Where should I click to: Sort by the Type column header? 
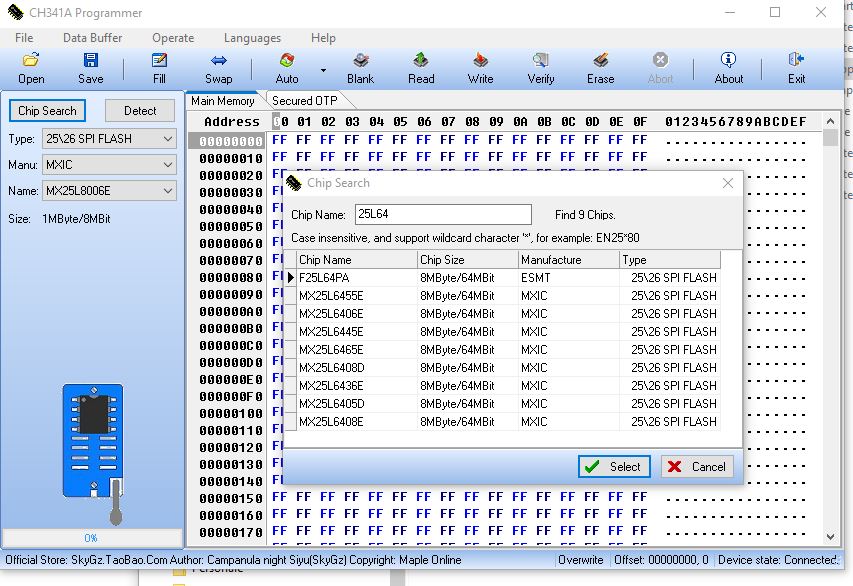[670, 260]
